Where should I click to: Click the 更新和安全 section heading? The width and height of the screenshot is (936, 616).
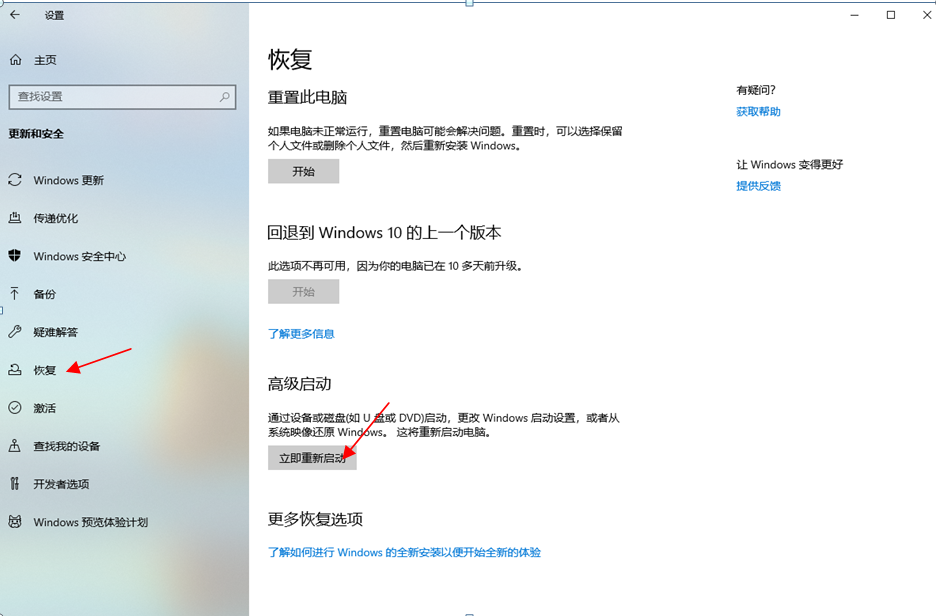click(x=36, y=134)
